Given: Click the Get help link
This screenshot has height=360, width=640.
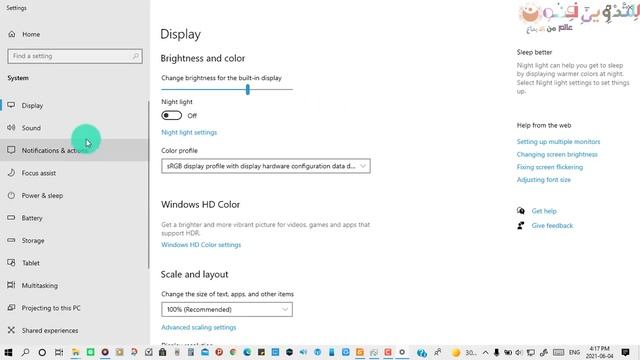Looking at the screenshot, I should pos(544,211).
